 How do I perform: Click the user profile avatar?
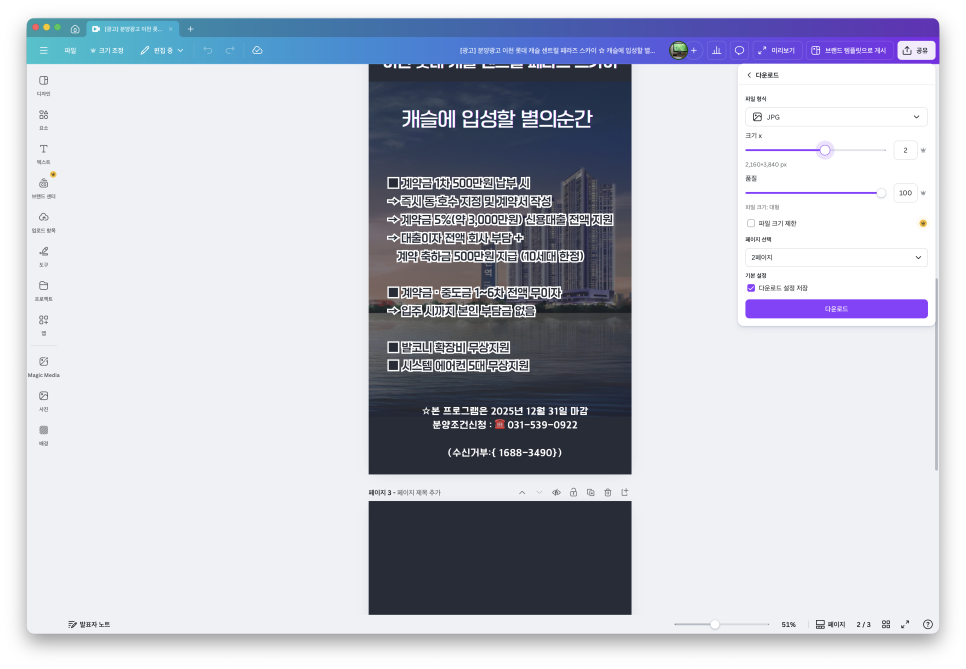tap(678, 51)
